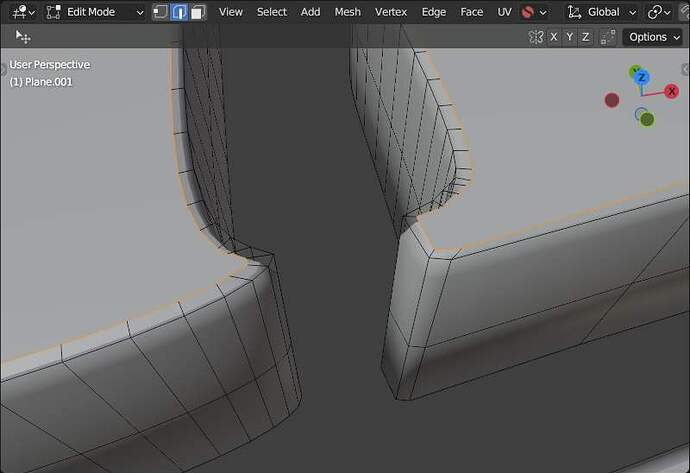This screenshot has width=690, height=473.
Task: Click the transform orientation axes icon
Action: coord(574,12)
